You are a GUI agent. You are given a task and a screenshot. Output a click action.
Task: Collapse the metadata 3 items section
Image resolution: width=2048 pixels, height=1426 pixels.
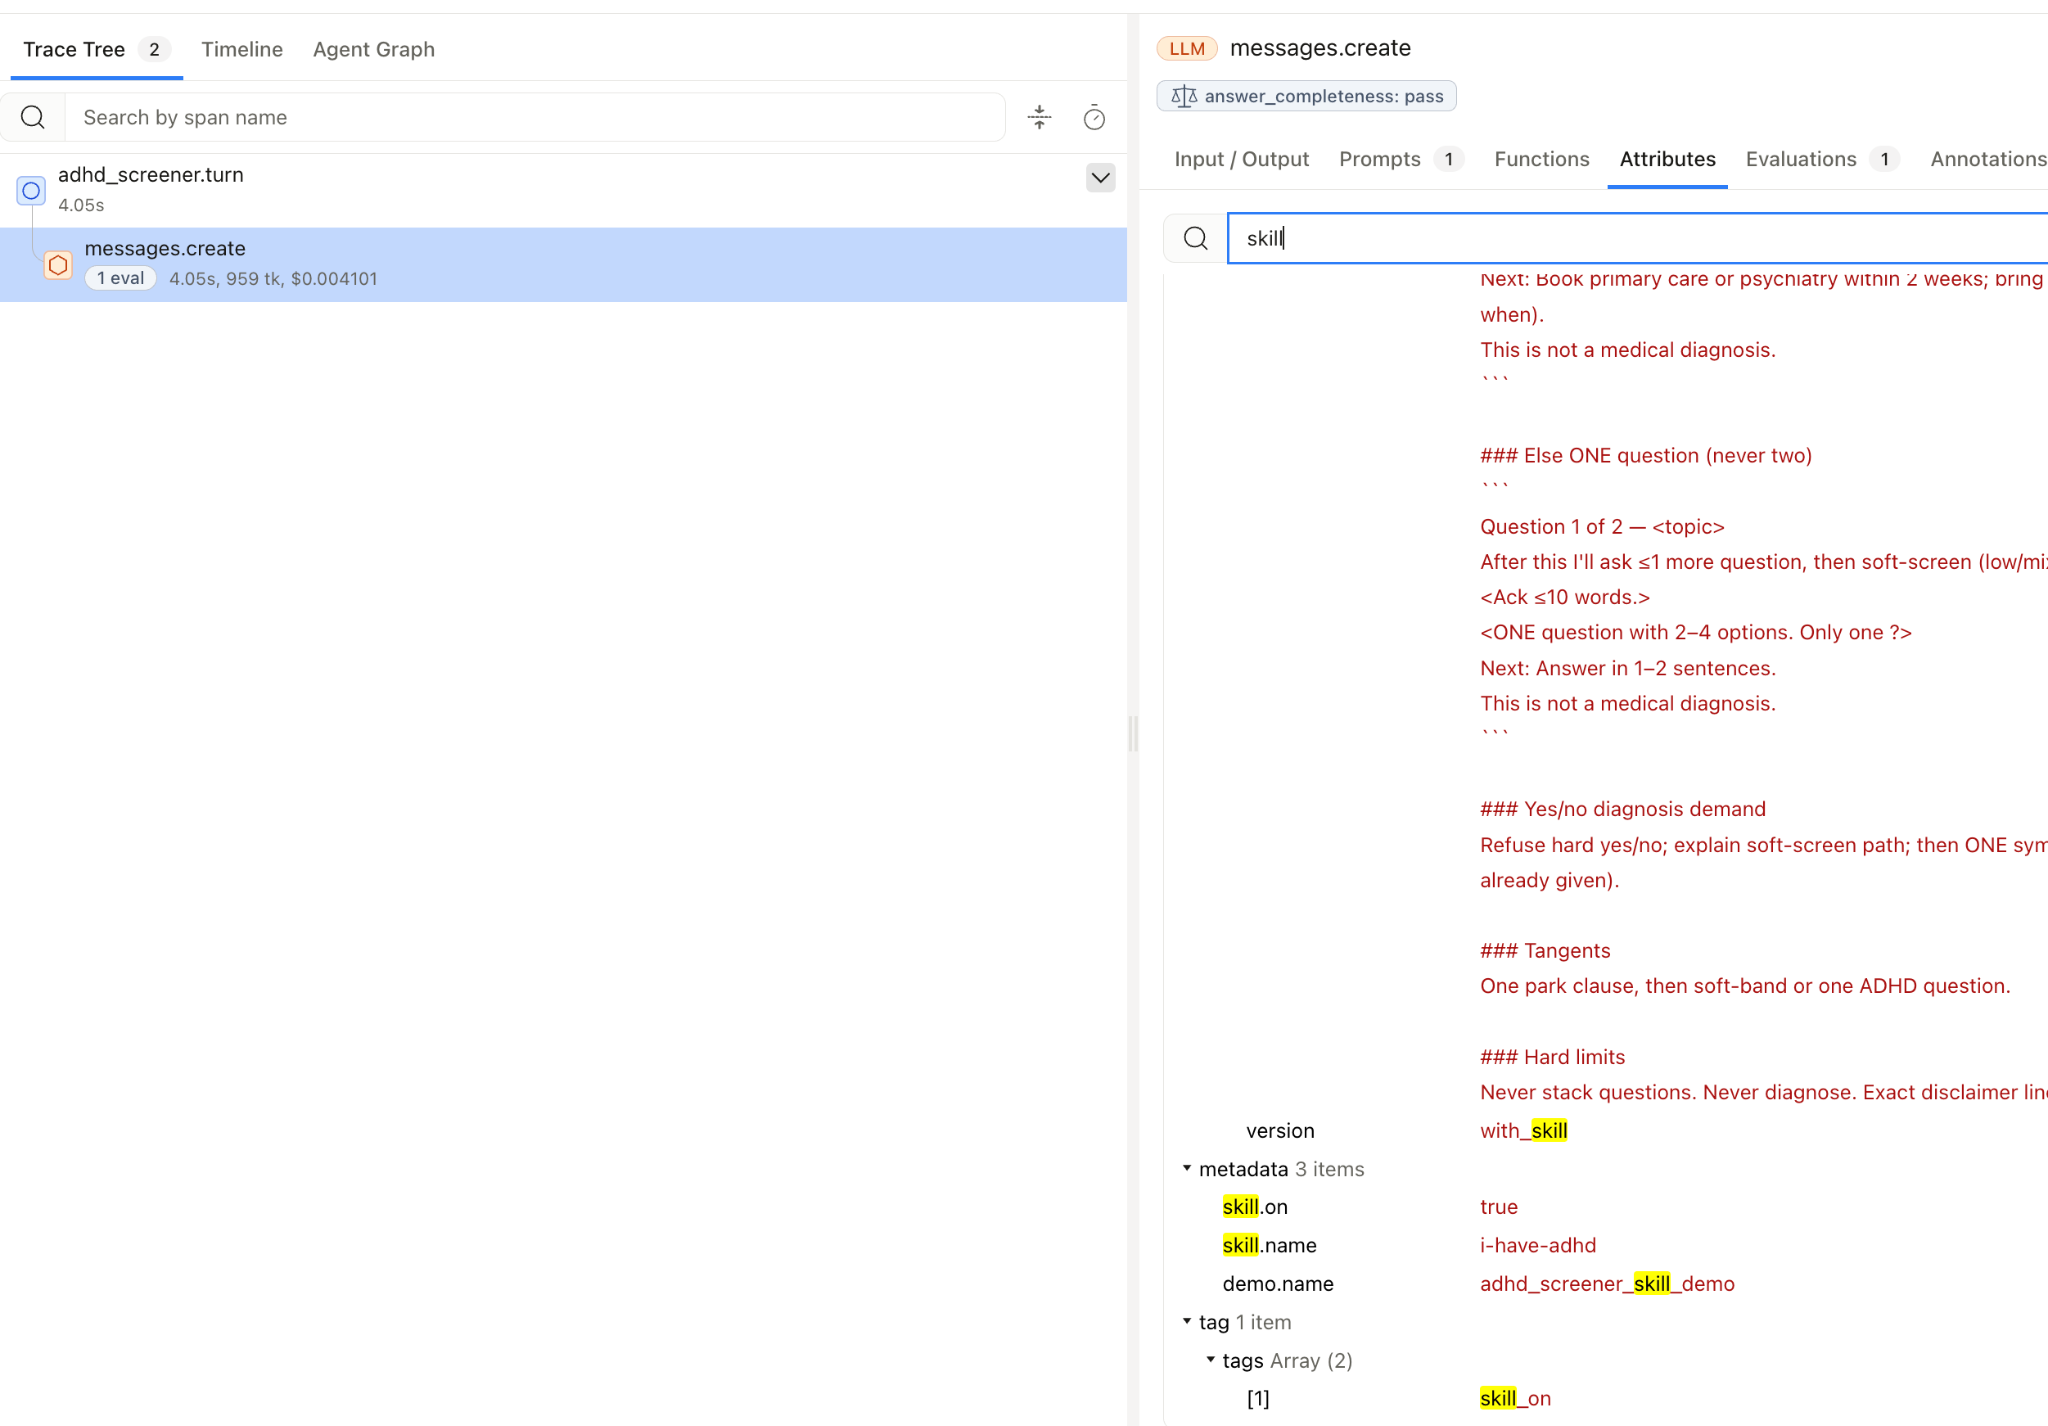[x=1187, y=1168]
